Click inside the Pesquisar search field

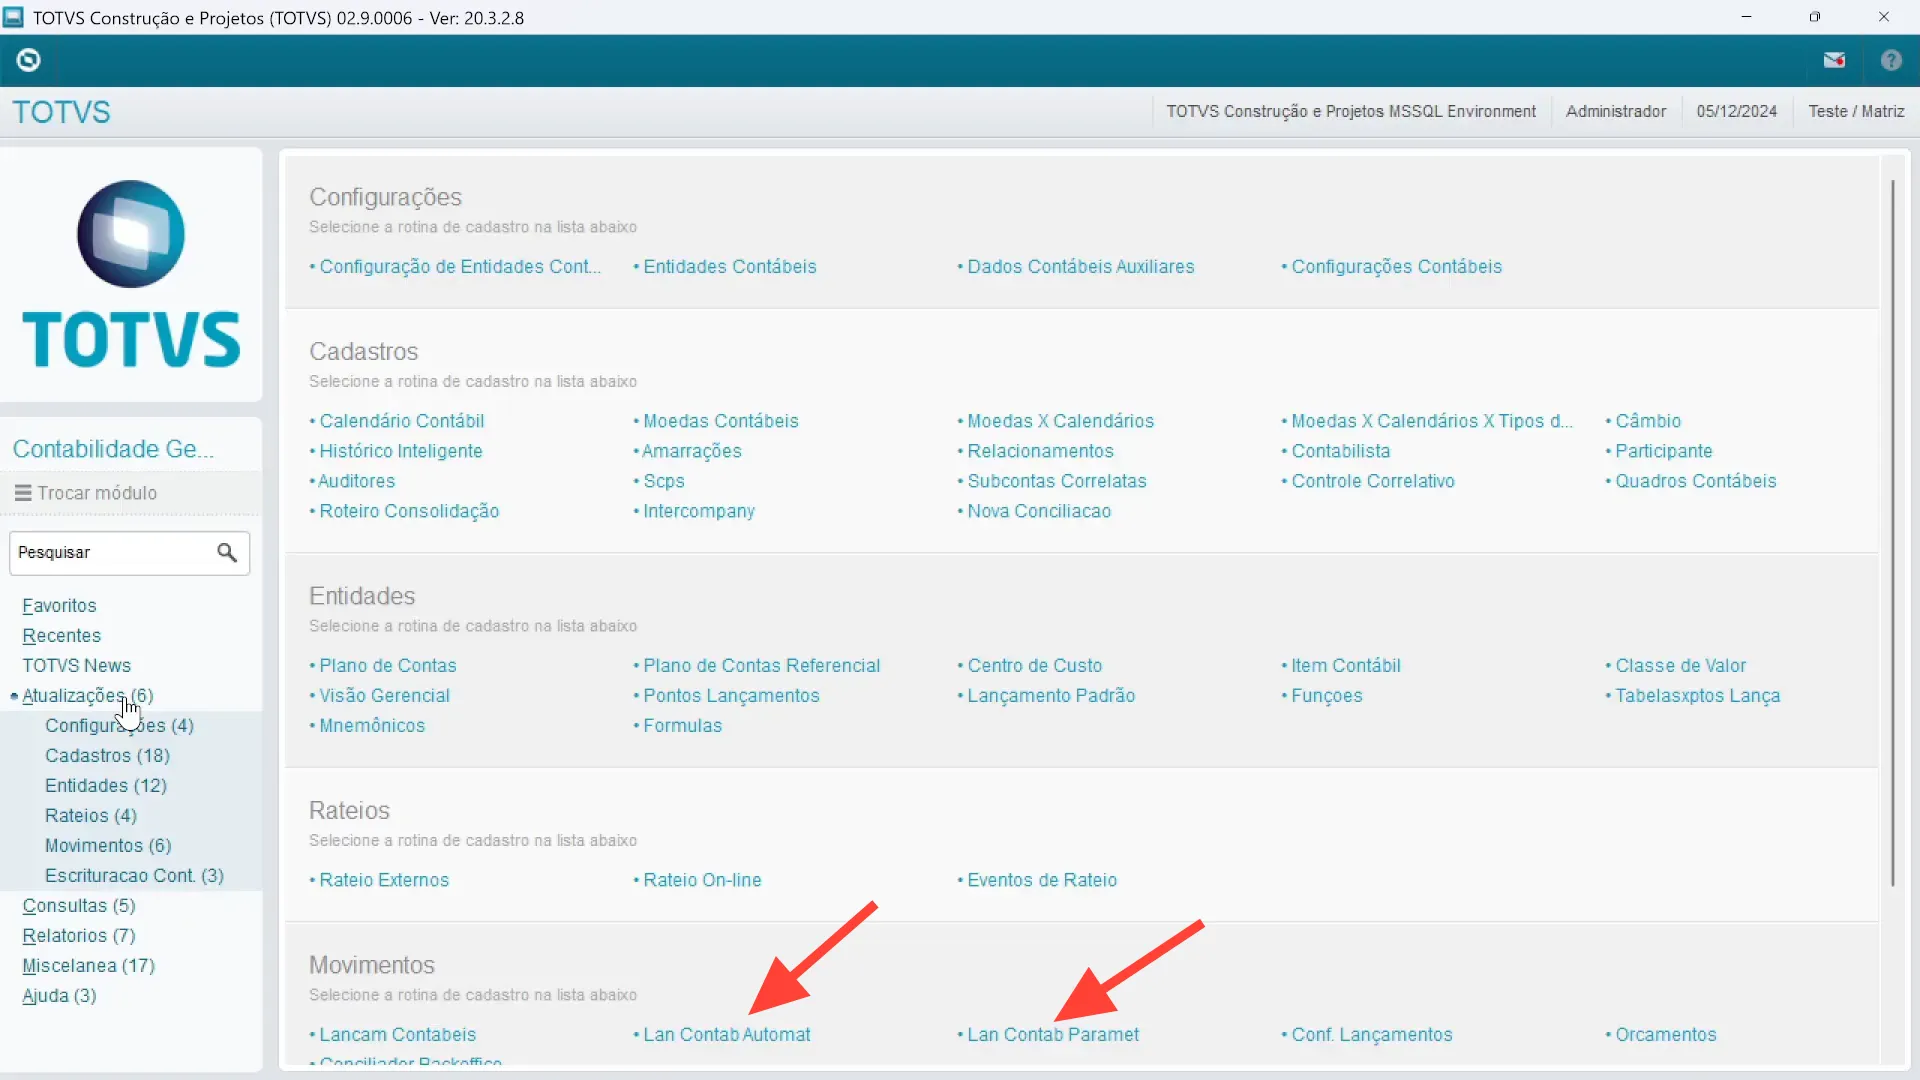click(x=110, y=553)
